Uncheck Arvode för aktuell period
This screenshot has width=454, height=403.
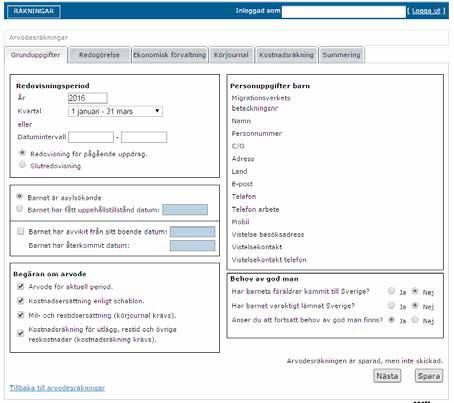click(21, 286)
